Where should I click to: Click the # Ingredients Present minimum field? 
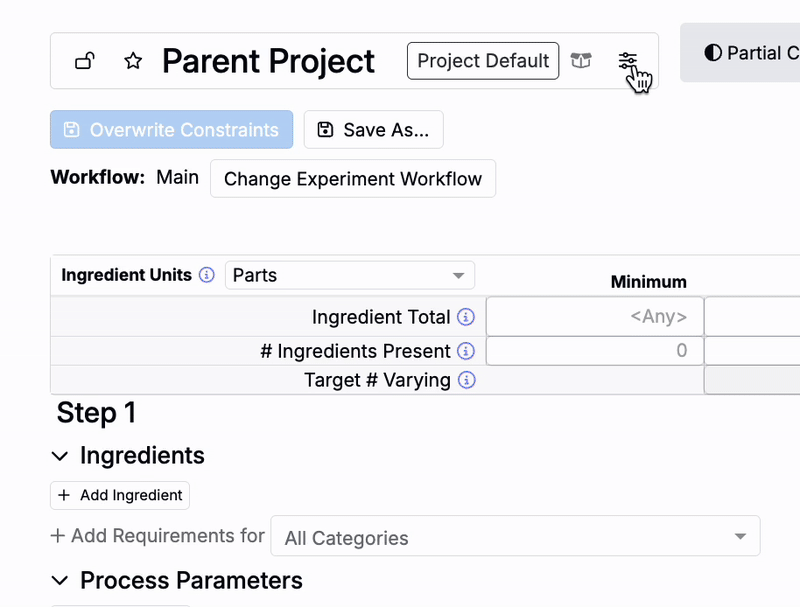(x=595, y=351)
